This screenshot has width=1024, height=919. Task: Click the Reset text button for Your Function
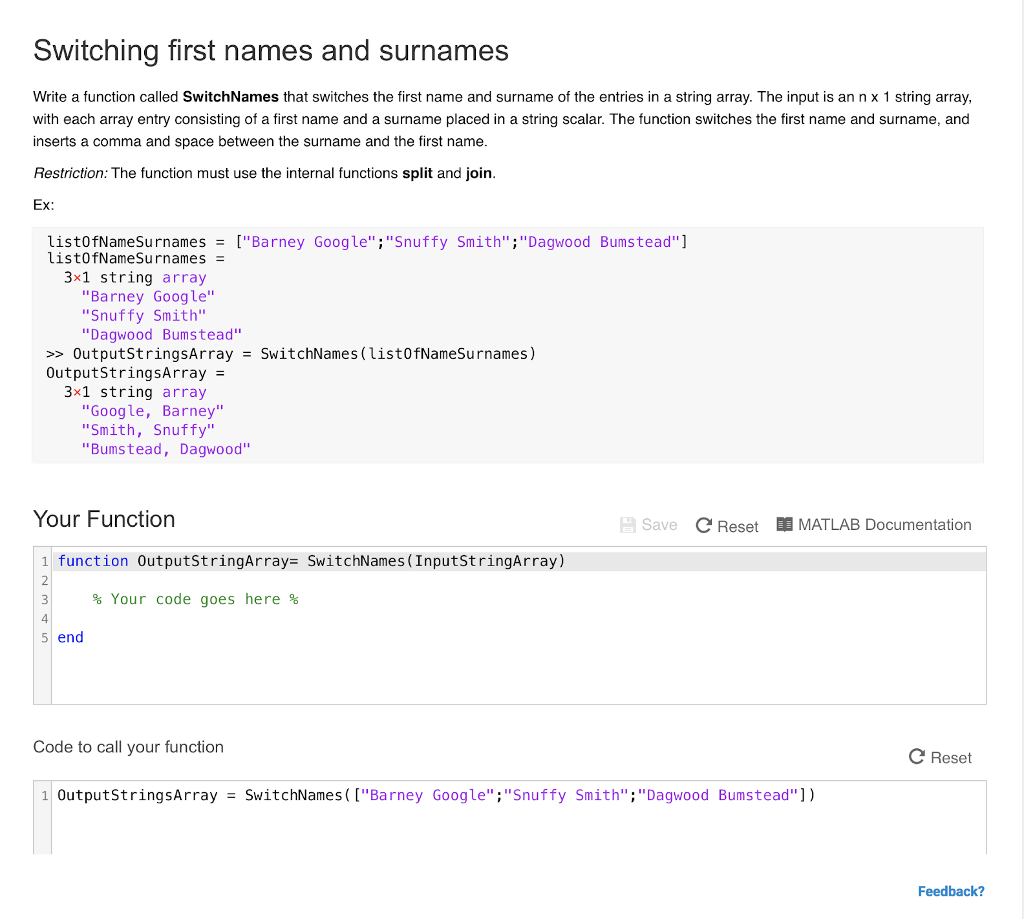pyautogui.click(x=737, y=525)
